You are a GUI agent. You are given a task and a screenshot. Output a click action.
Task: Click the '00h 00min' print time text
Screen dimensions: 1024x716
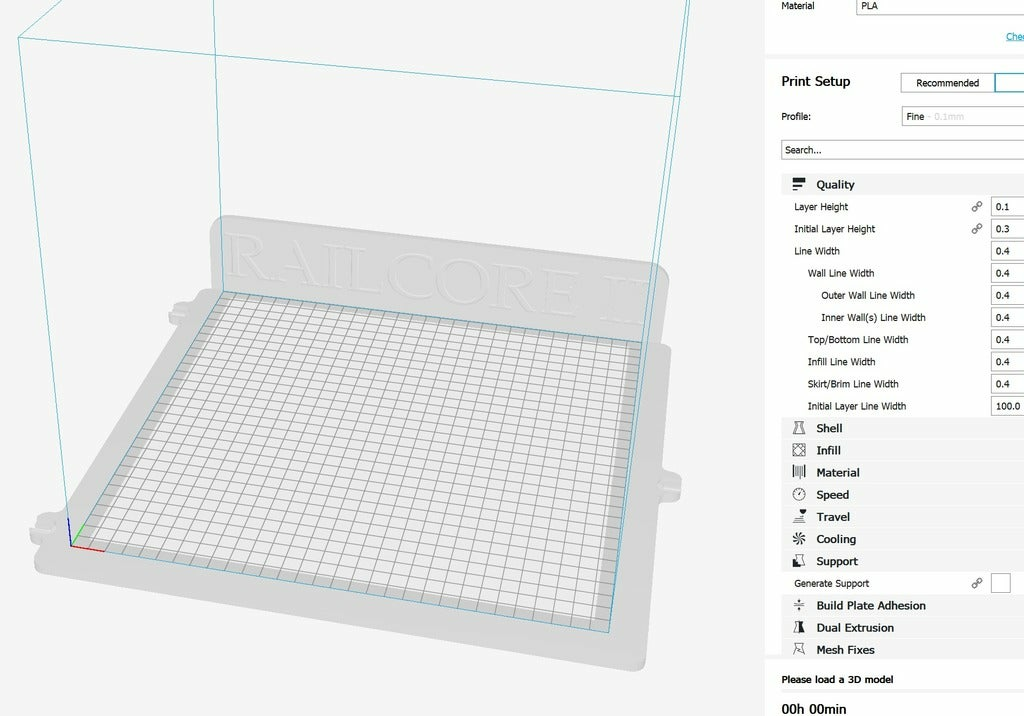tap(814, 709)
